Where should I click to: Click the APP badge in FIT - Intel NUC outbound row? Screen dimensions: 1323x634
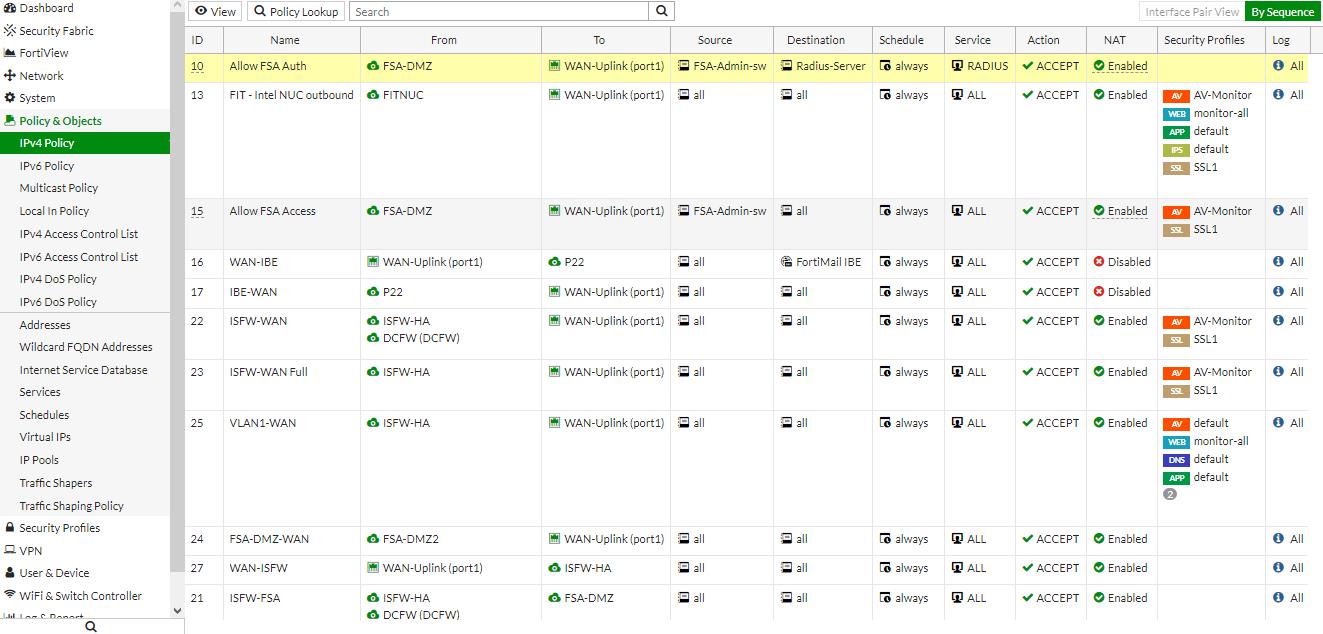(1176, 132)
